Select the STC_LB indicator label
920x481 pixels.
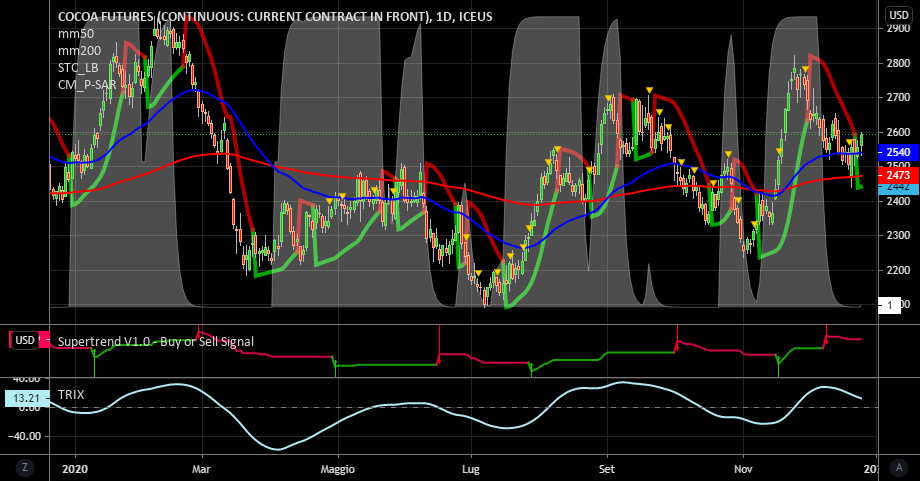[x=79, y=67]
